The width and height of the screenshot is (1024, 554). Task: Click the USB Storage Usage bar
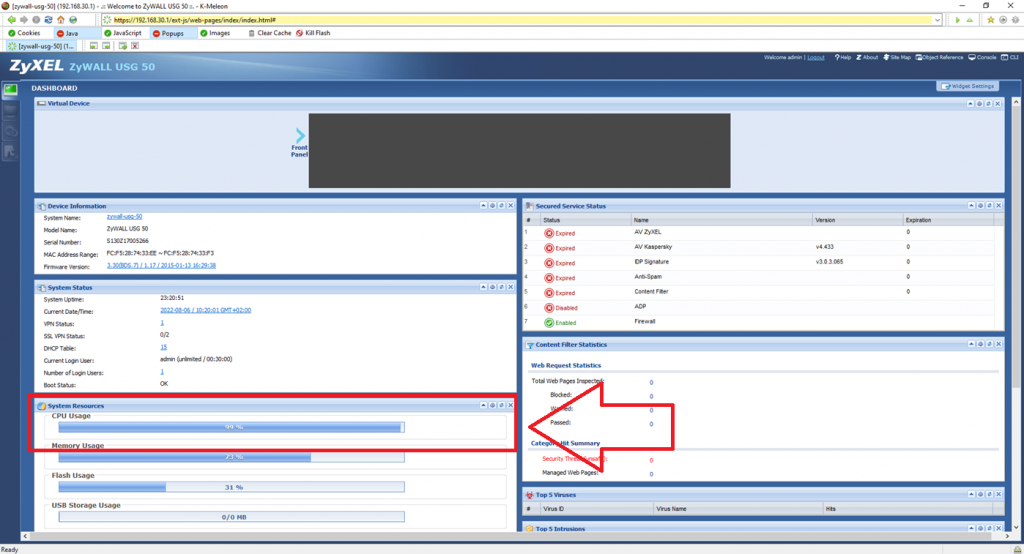click(231, 517)
